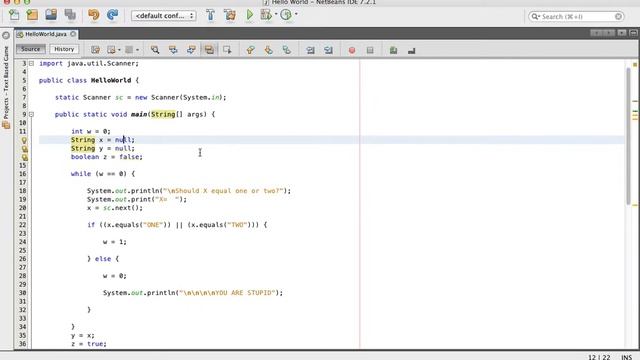
Task: Click the hint icon beside String y
Action: tap(24, 149)
